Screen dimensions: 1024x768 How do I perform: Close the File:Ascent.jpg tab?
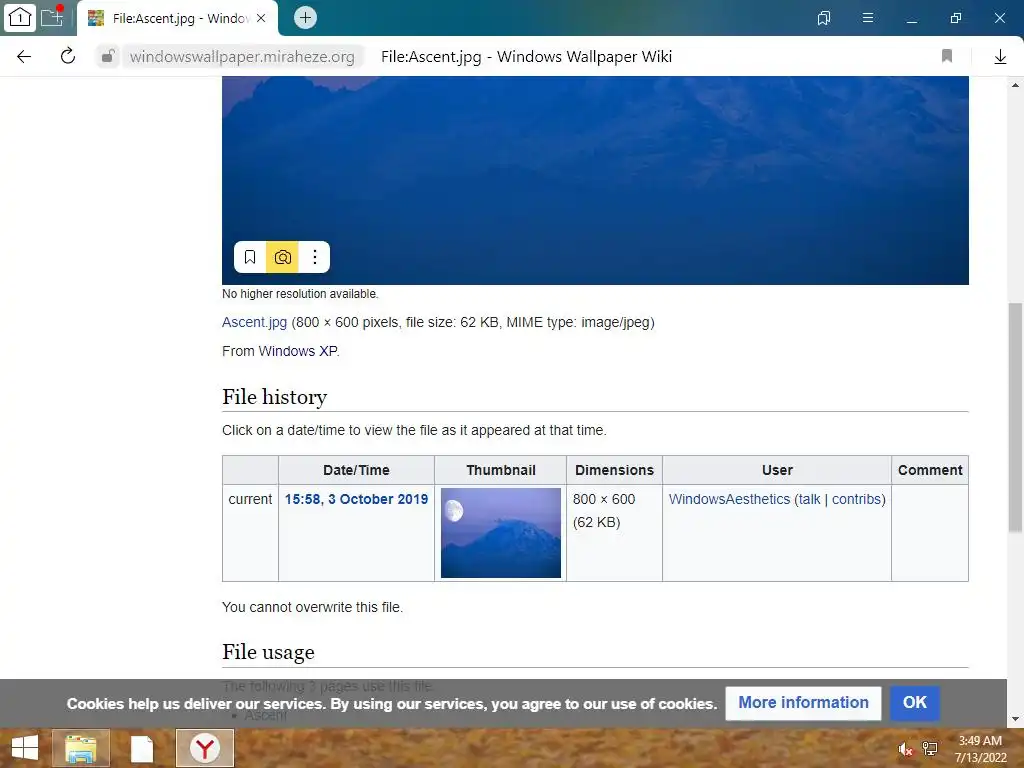(x=261, y=18)
